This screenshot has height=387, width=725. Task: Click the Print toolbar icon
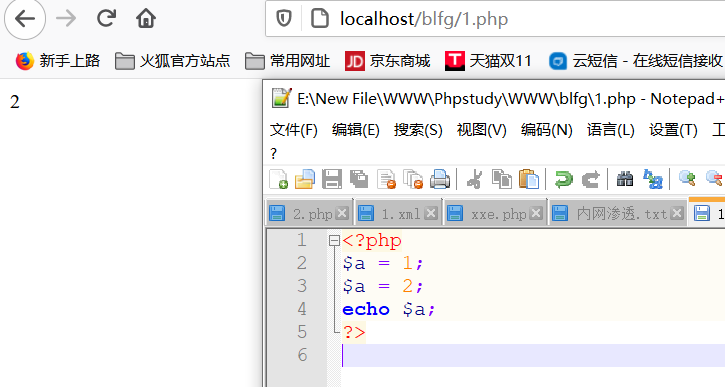440,179
